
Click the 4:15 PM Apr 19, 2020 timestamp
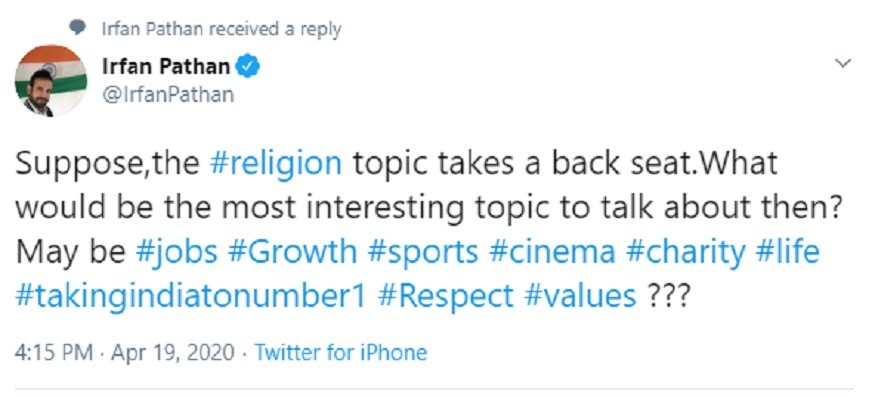coord(124,353)
